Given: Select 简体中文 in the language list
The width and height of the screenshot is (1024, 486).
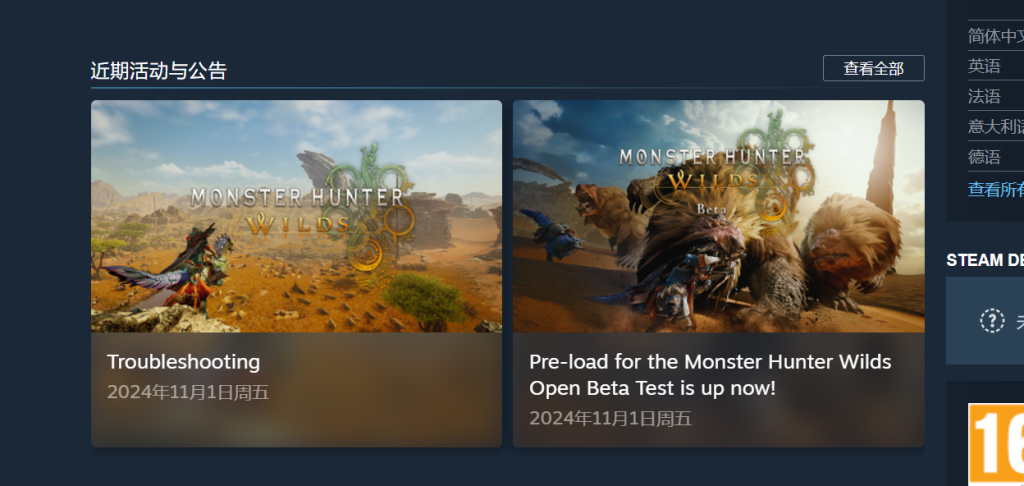Looking at the screenshot, I should click(x=996, y=36).
